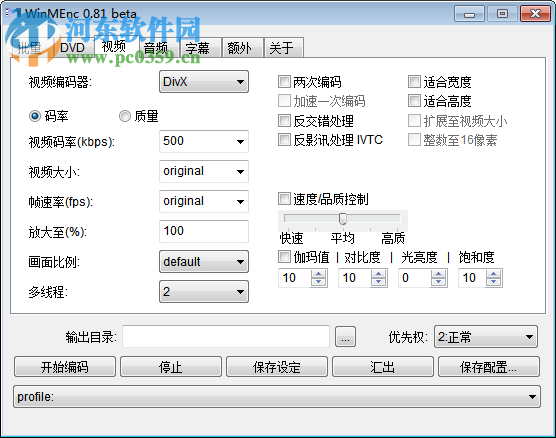Open the 关于 tab
Viewport: 556px width, 438px height.
click(284, 48)
